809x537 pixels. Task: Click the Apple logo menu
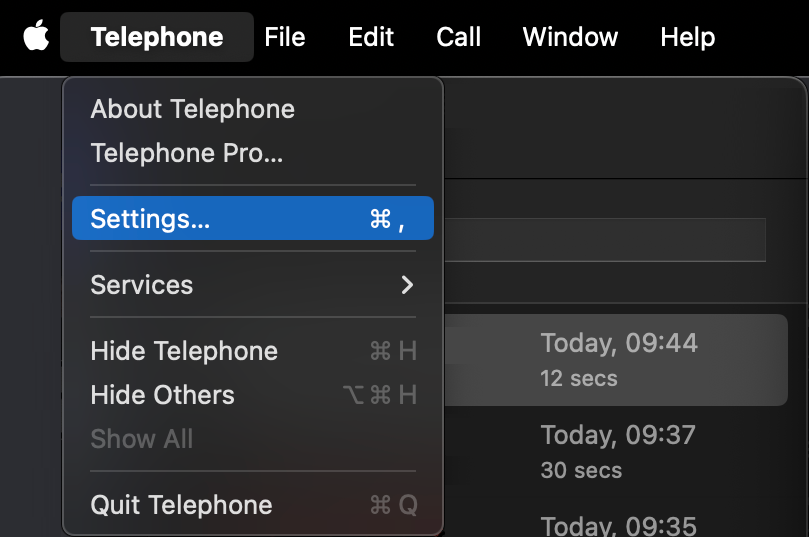point(36,37)
